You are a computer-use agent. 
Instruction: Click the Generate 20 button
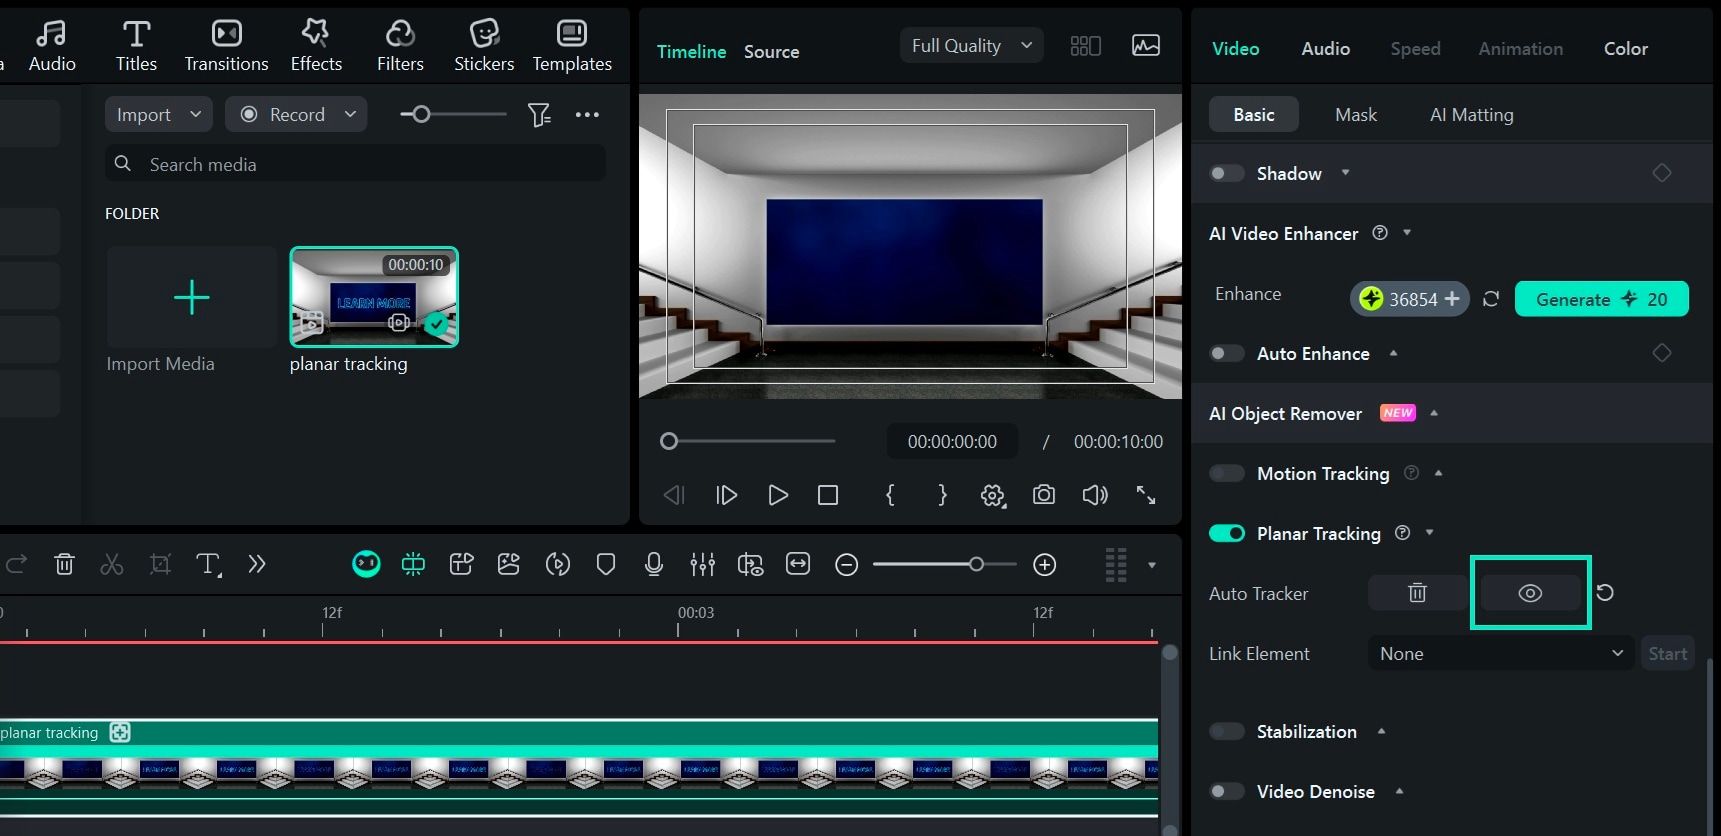pyautogui.click(x=1601, y=299)
